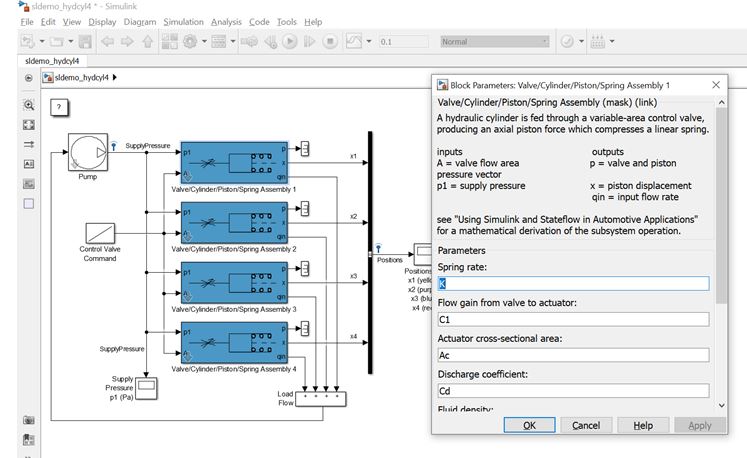
Task: Select the Area box tool in palette
Action: coord(29,204)
